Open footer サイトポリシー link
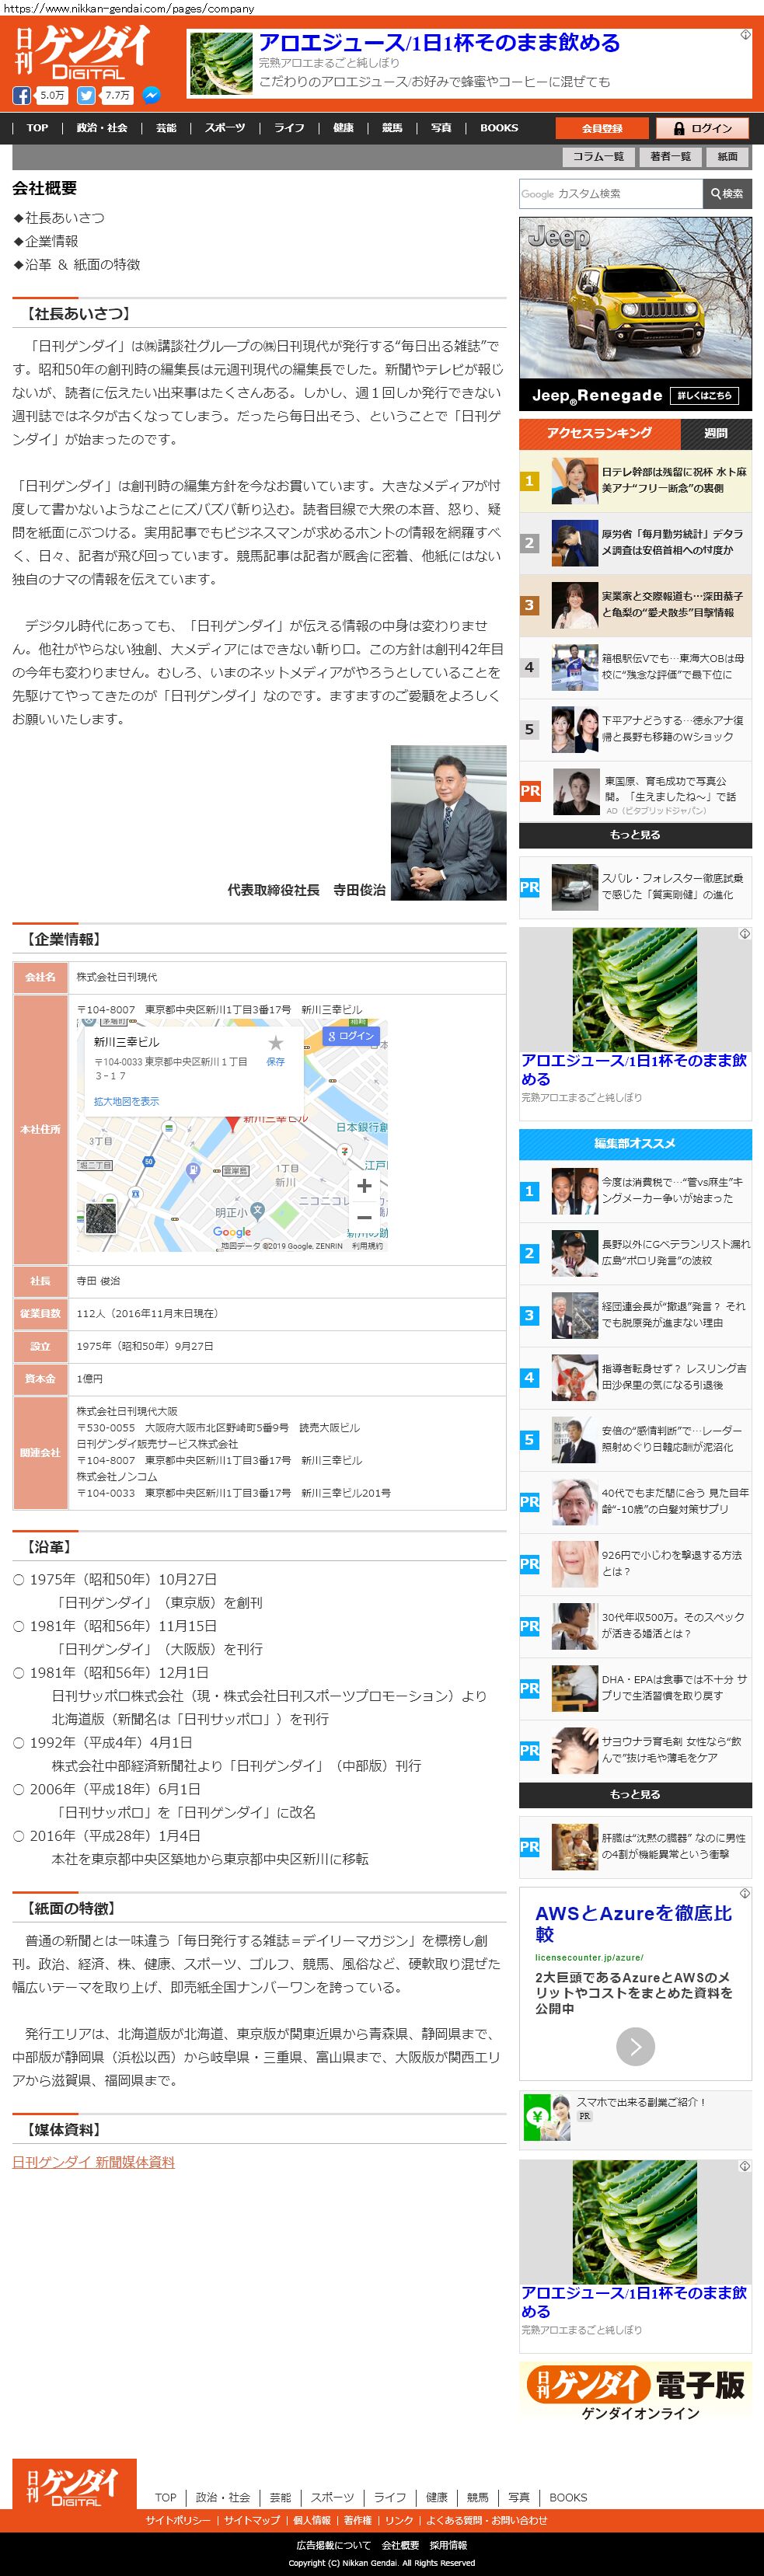Image resolution: width=764 pixels, height=2576 pixels. pos(178,2521)
